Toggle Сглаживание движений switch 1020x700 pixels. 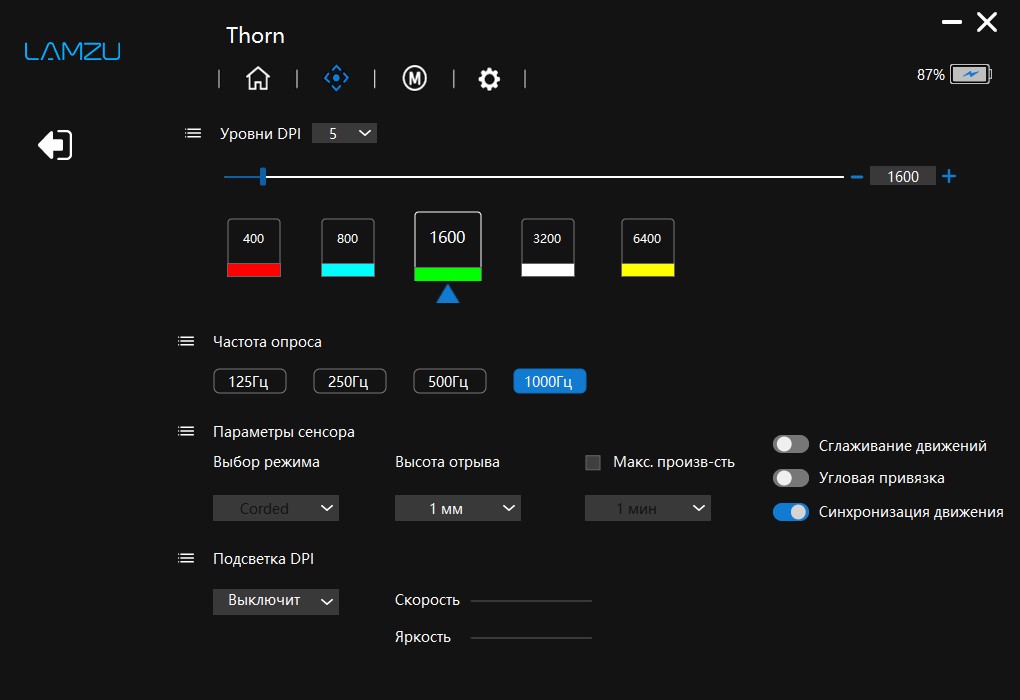click(x=790, y=444)
